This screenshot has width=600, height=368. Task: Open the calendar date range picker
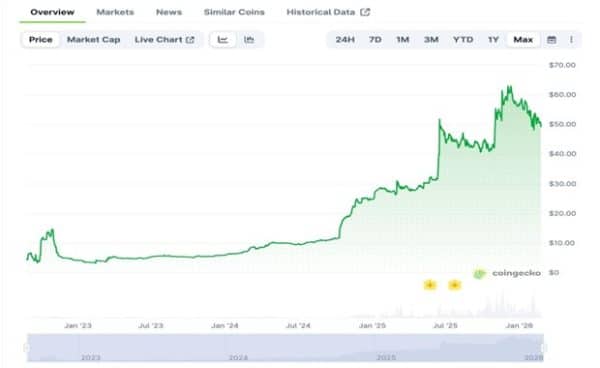(551, 40)
